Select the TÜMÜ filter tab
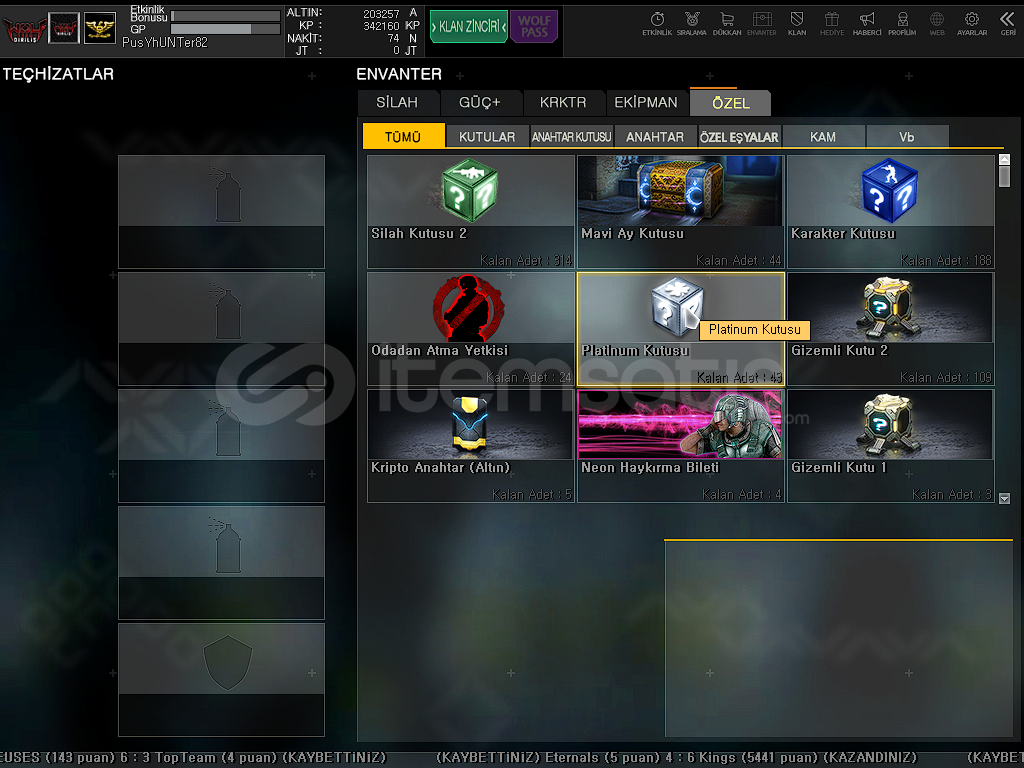The image size is (1024, 768). pyautogui.click(x=403, y=136)
